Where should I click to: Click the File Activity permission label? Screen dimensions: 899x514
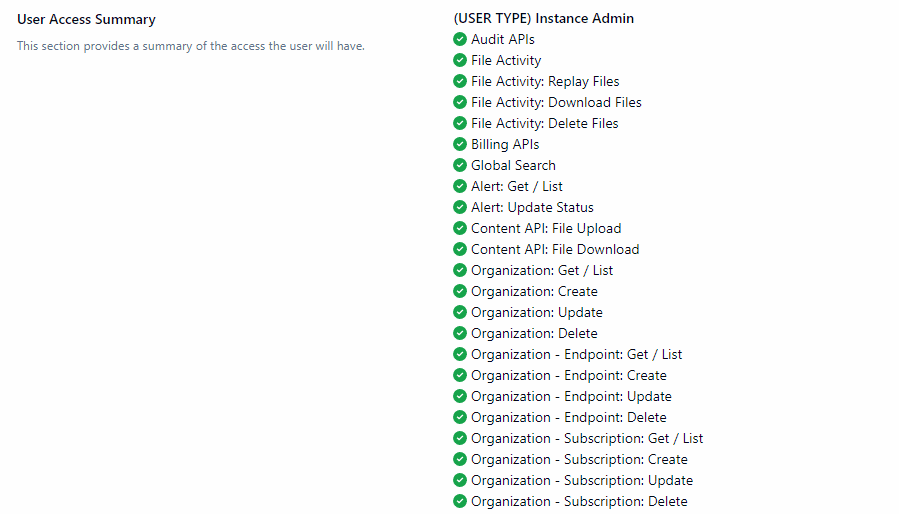506,60
